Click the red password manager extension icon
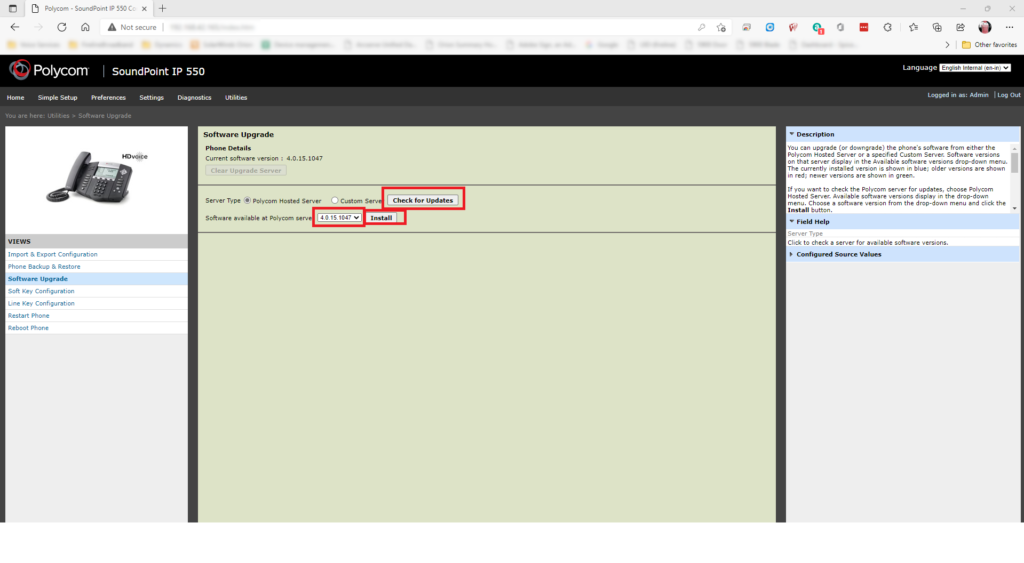Viewport: 1024px width, 563px height. (x=864, y=27)
